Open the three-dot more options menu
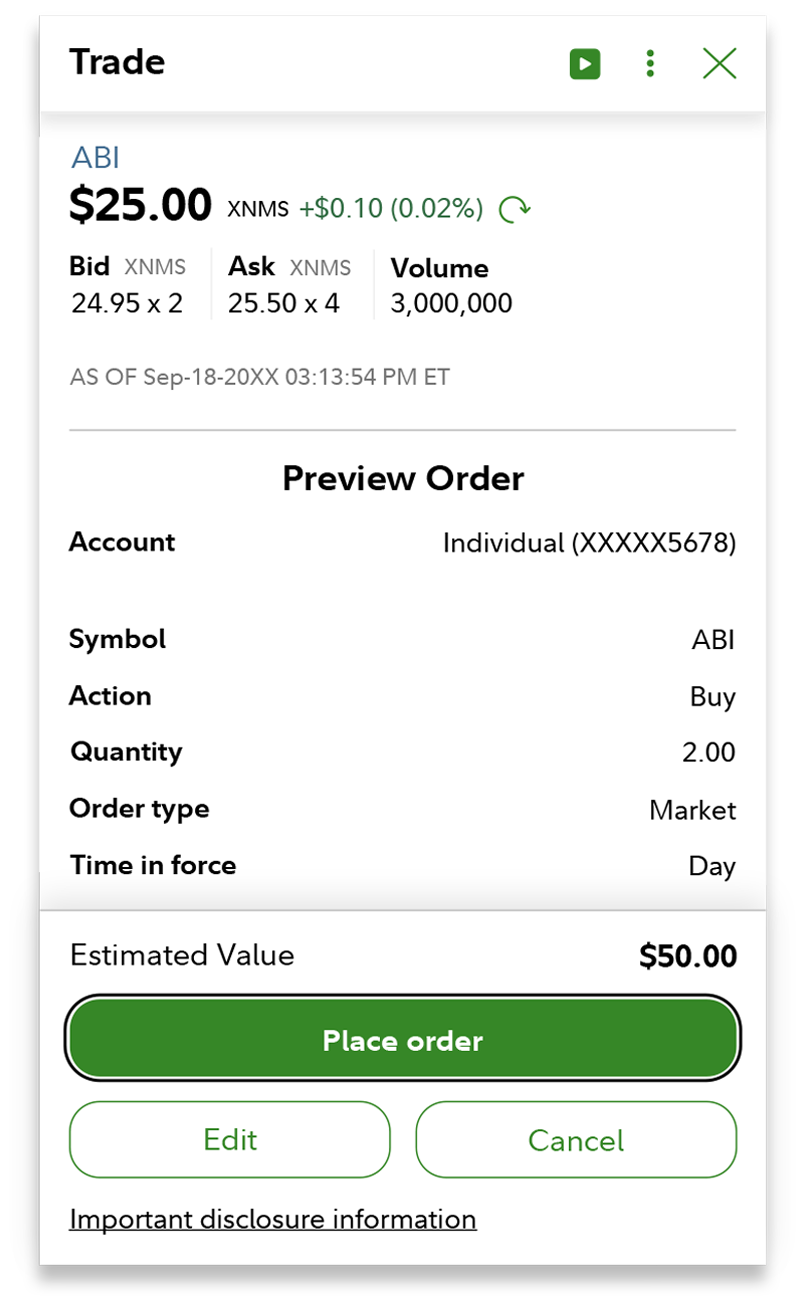 tap(650, 64)
